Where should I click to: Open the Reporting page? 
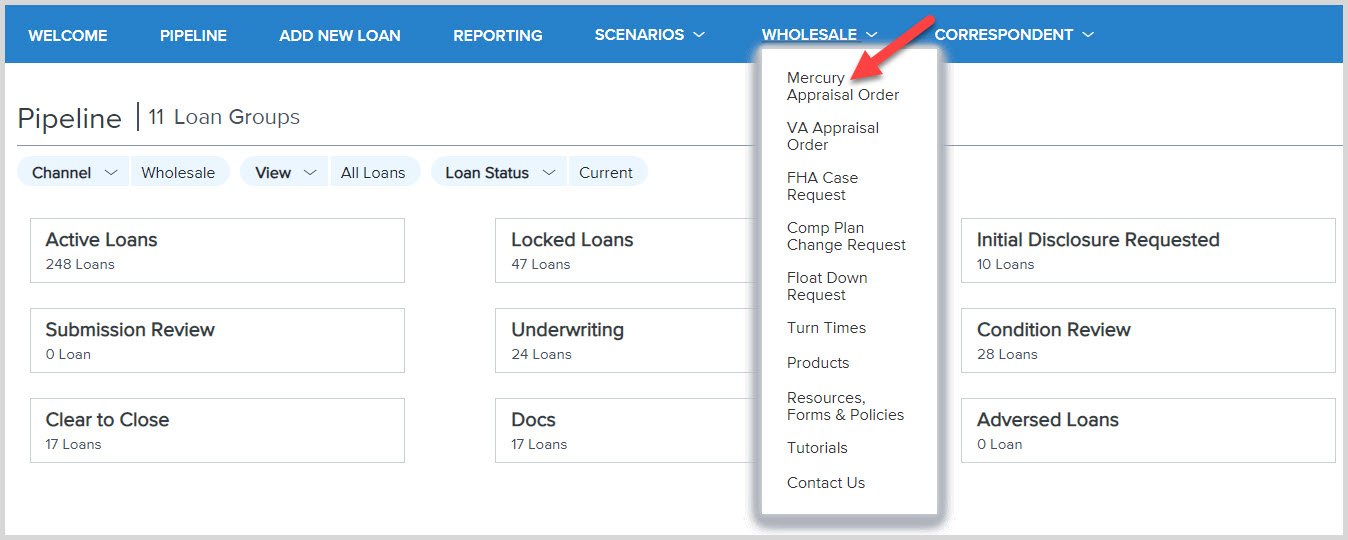point(497,35)
